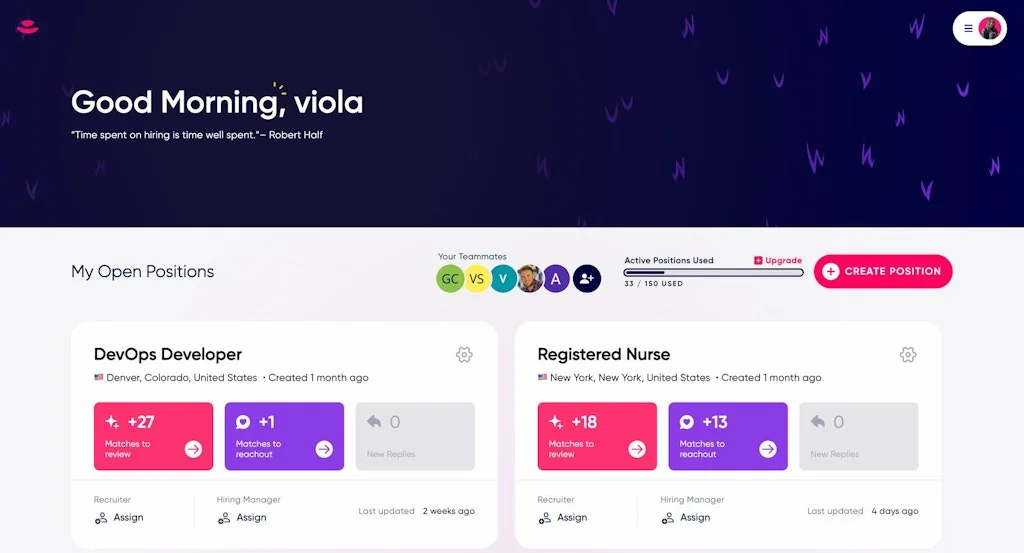The image size is (1024, 553).
Task: Open the hamburger profile menu
Action: click(x=979, y=29)
